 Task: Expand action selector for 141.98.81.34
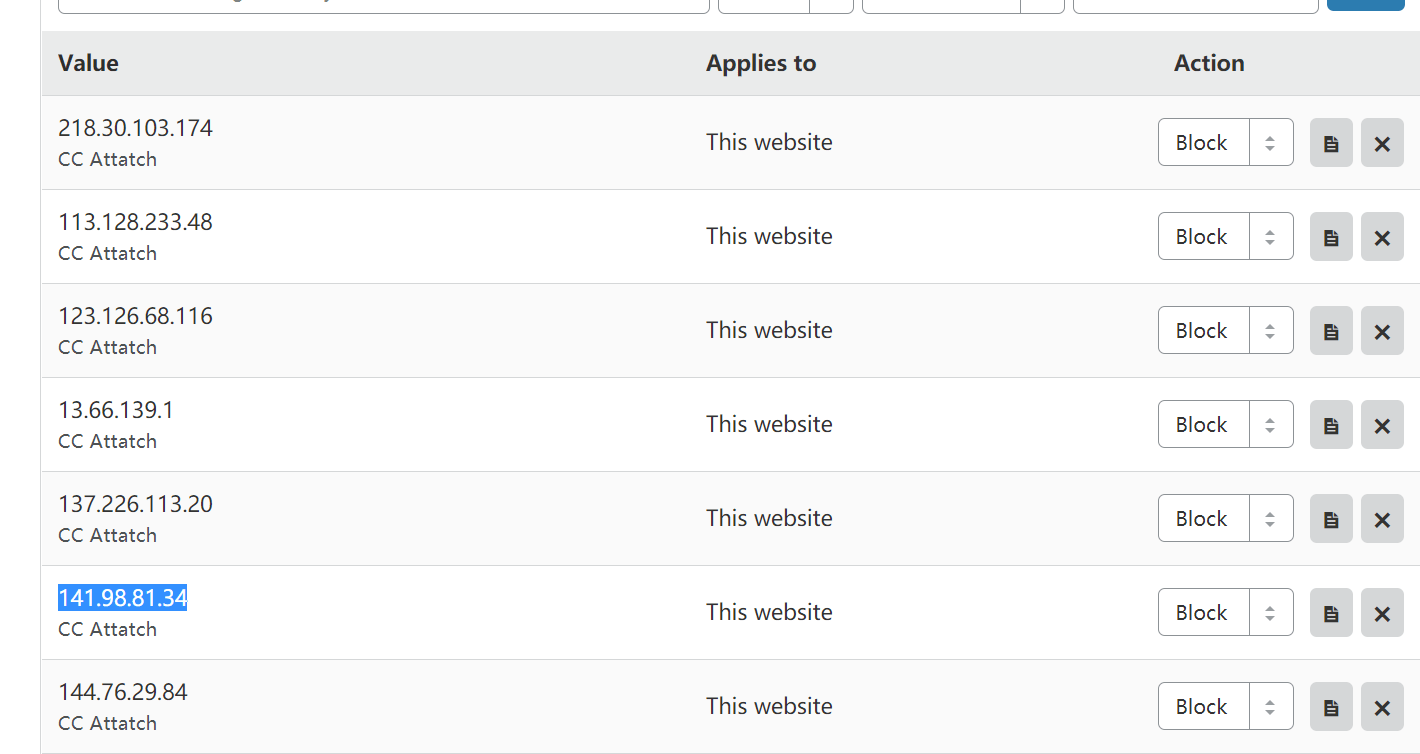1226,612
